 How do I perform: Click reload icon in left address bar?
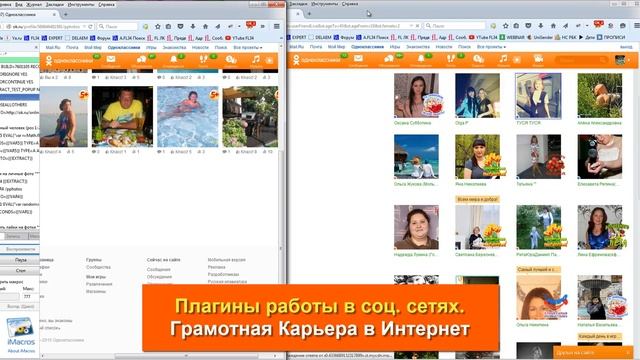pos(90,26)
